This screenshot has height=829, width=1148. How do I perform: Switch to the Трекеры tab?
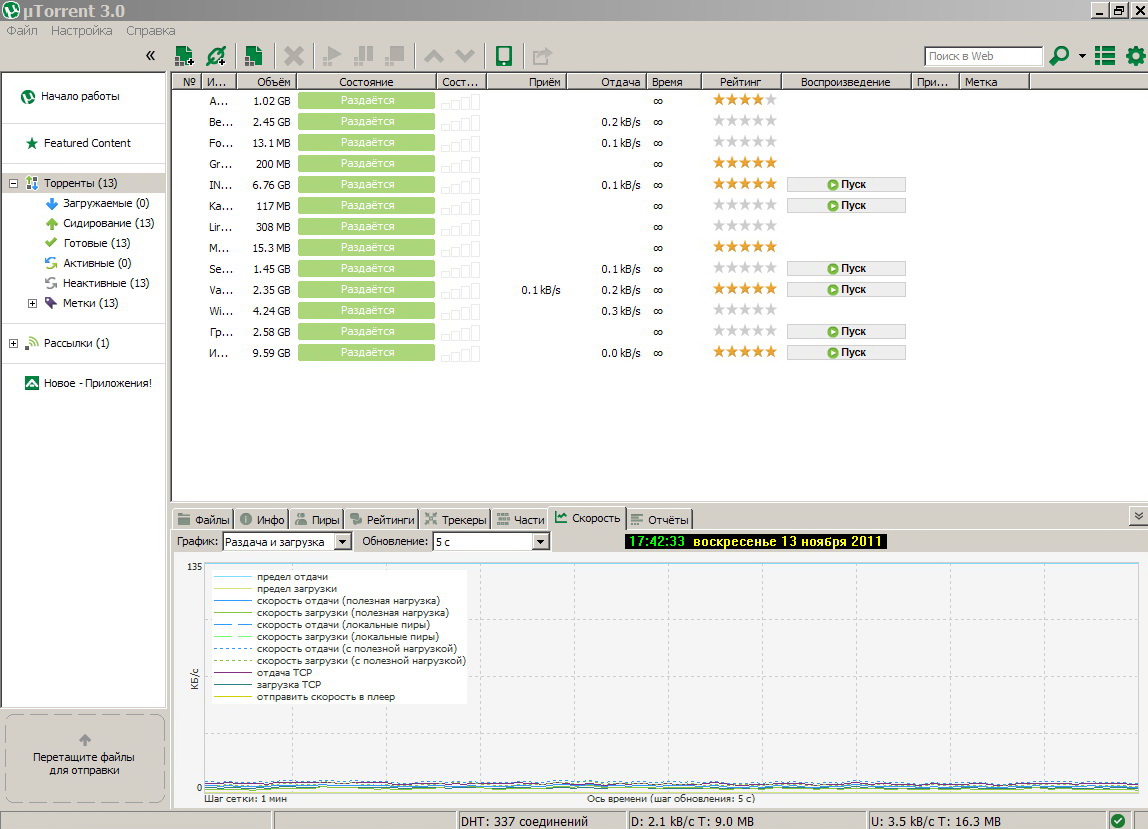pyautogui.click(x=455, y=519)
